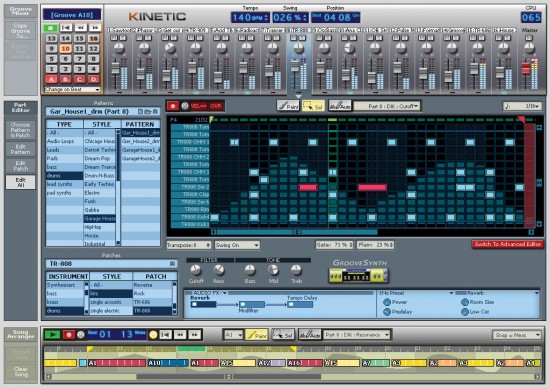Select groove pad 7

79,59
